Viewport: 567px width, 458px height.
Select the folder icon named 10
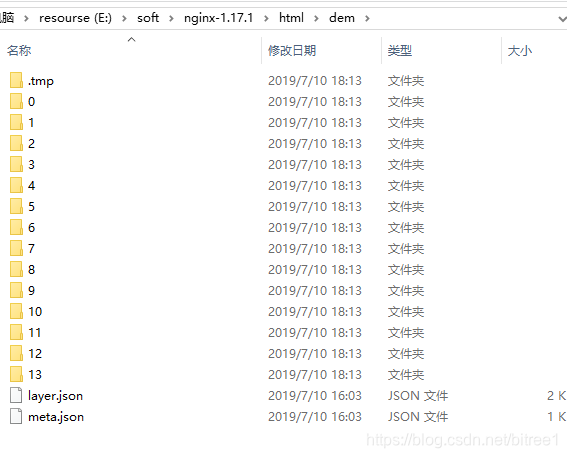[16, 311]
